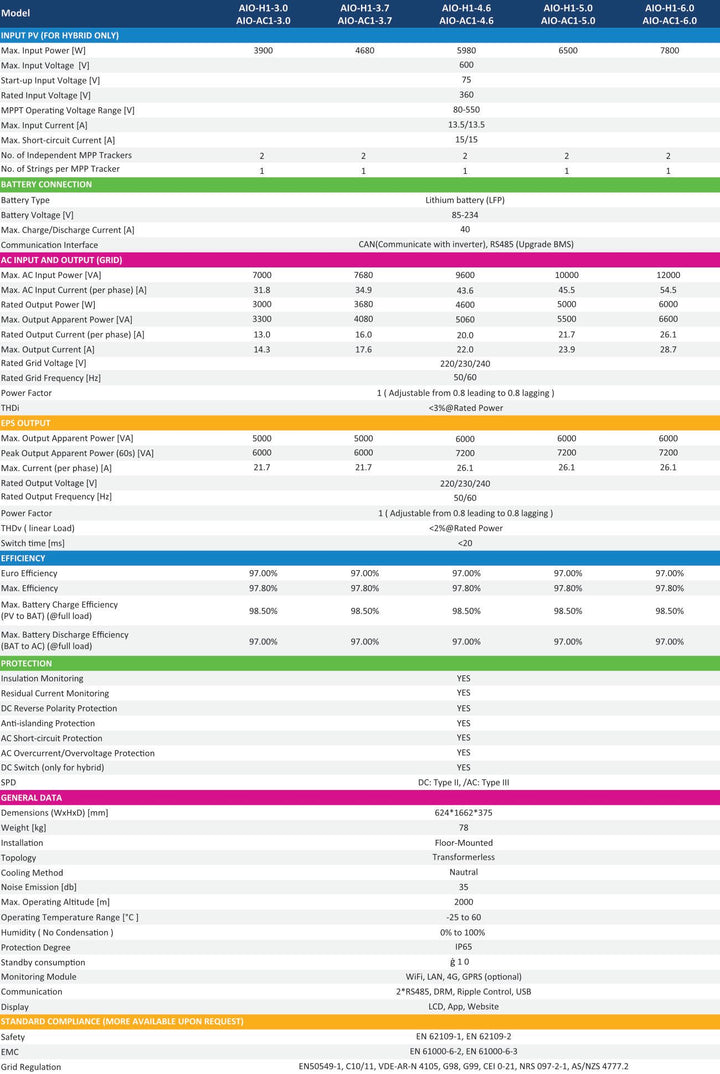Select the Dimensions value 624*1662*375

click(463, 813)
